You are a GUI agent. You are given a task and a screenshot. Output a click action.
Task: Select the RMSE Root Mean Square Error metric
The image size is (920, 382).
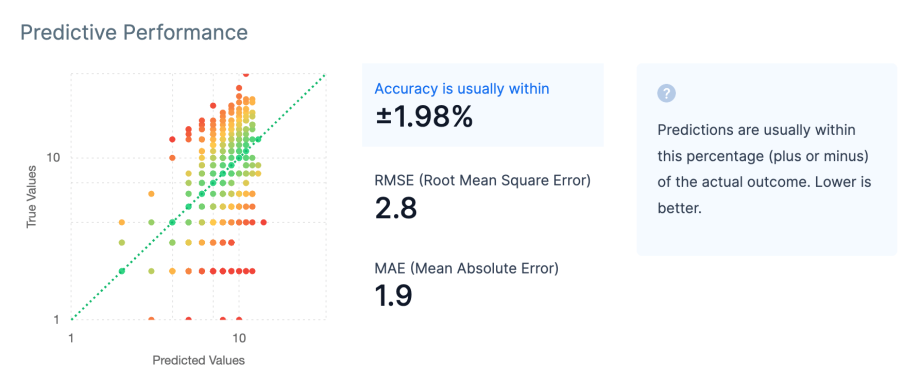point(482,197)
